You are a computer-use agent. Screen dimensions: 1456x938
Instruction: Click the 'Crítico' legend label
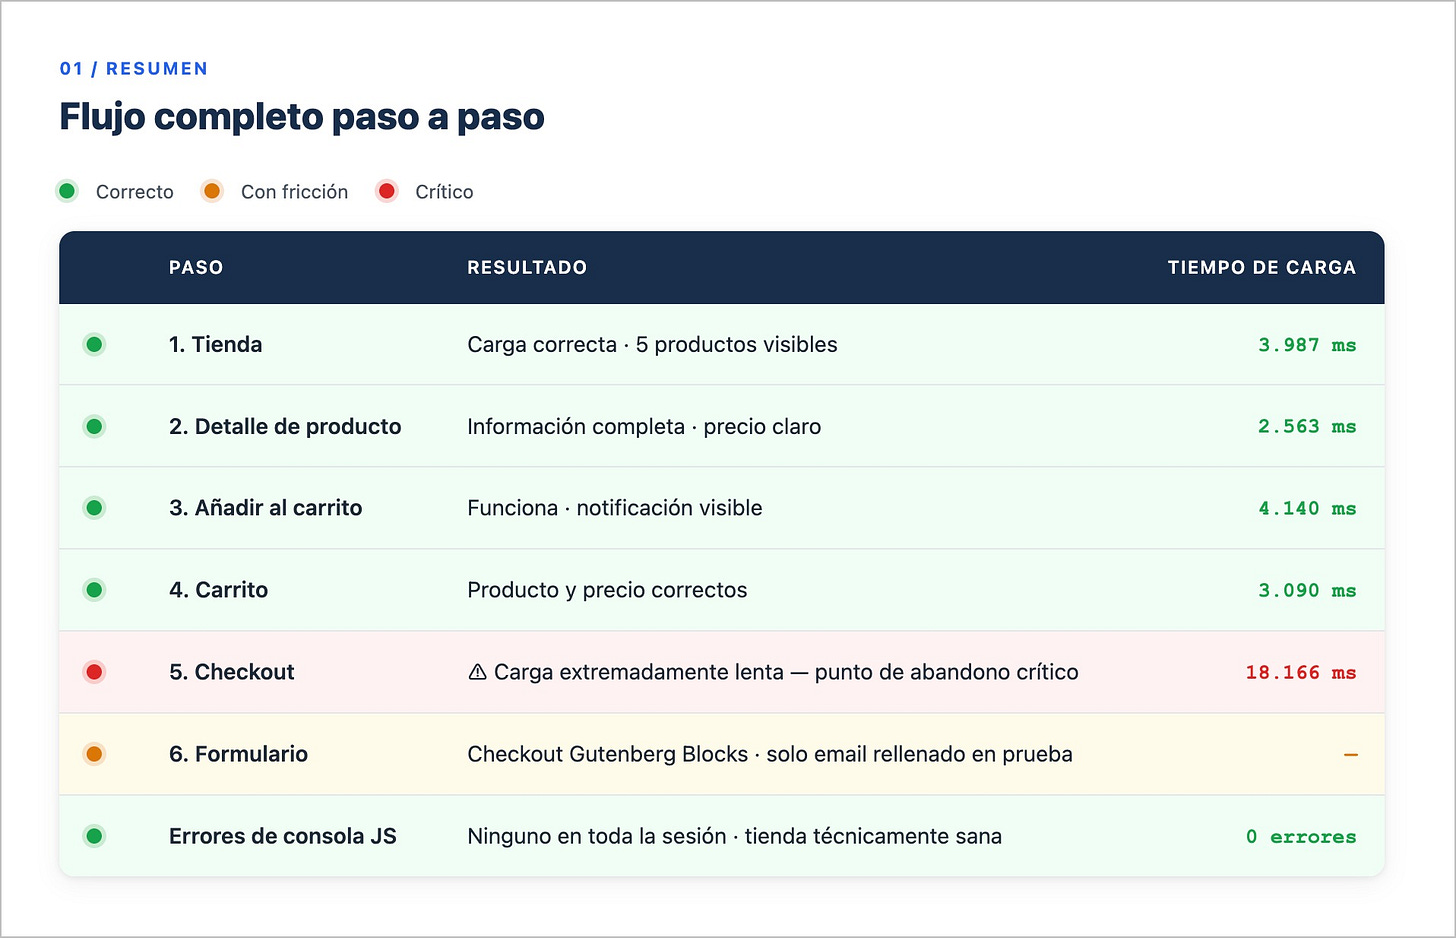click(445, 192)
